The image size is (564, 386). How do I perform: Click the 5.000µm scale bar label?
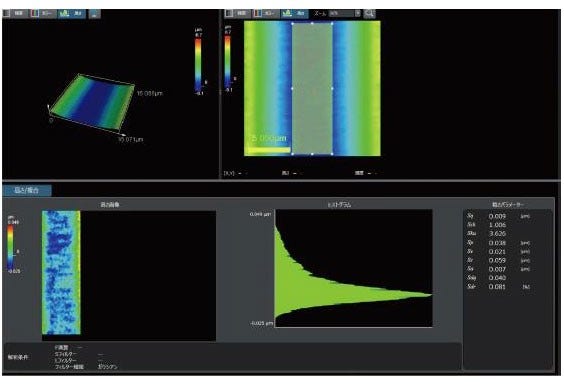269,138
